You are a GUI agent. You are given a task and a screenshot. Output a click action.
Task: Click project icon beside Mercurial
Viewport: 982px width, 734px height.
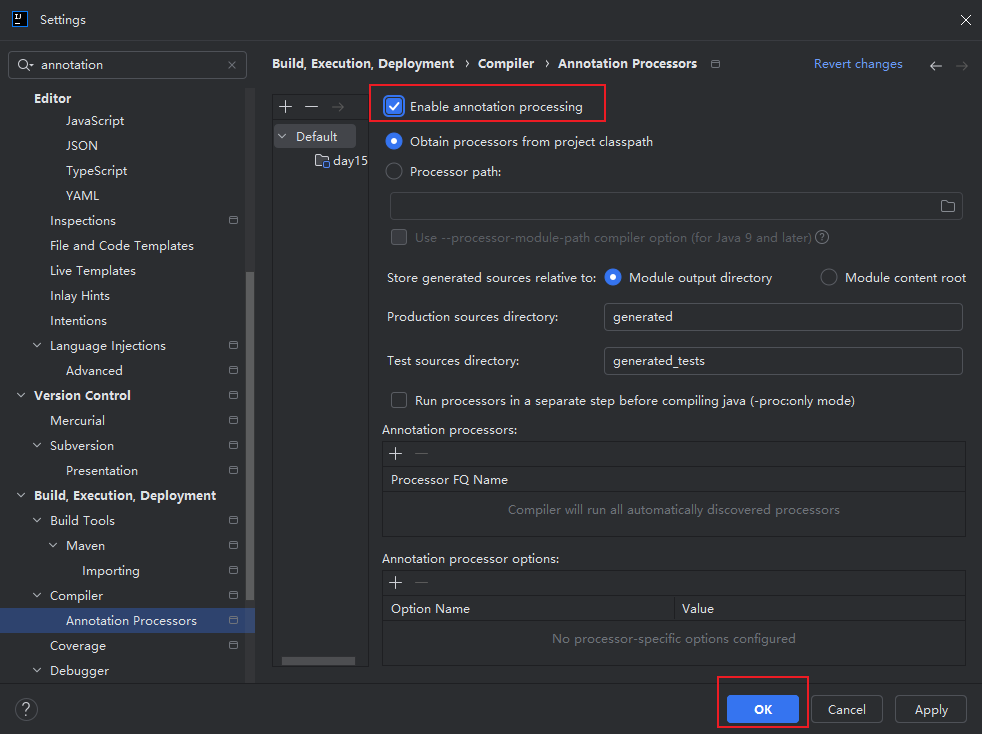tap(234, 420)
